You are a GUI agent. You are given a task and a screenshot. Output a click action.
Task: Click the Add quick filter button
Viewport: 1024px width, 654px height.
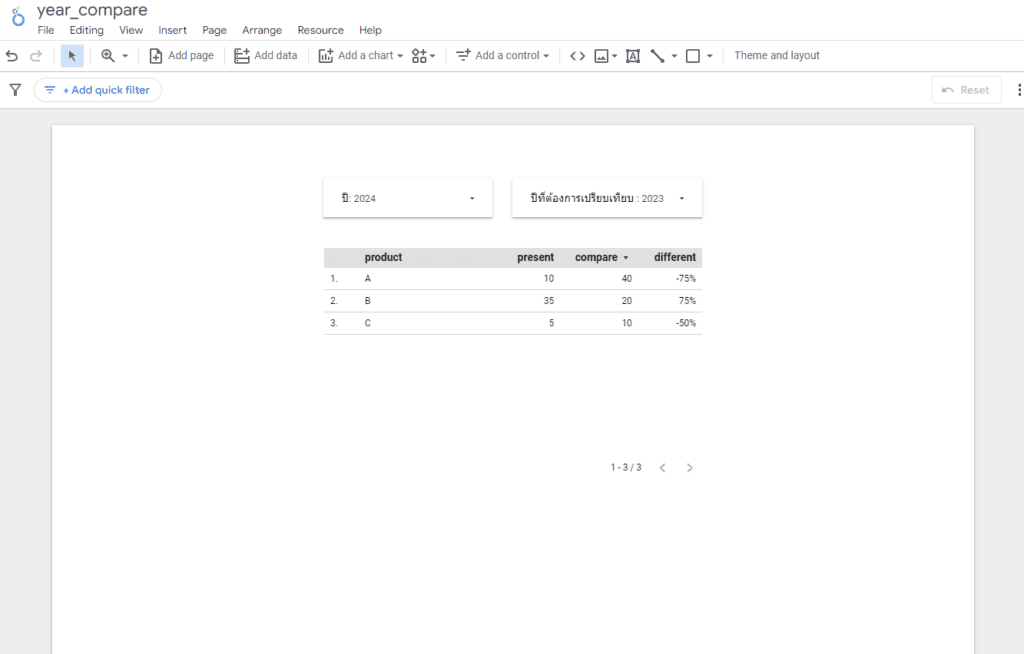pos(98,90)
